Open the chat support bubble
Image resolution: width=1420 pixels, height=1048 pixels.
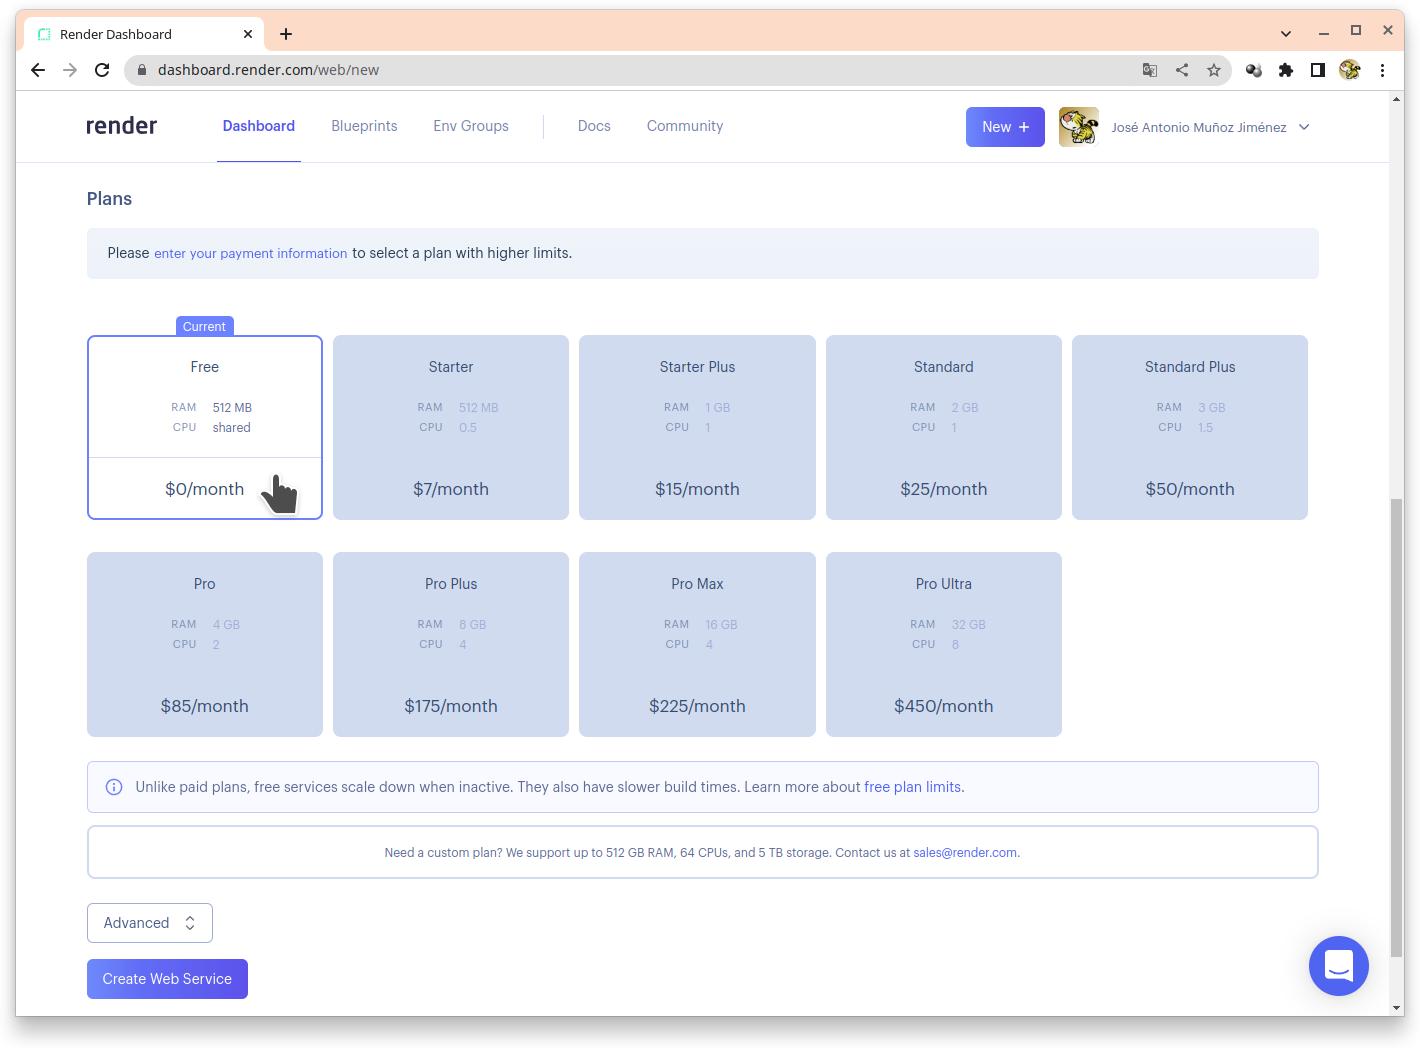click(1339, 966)
